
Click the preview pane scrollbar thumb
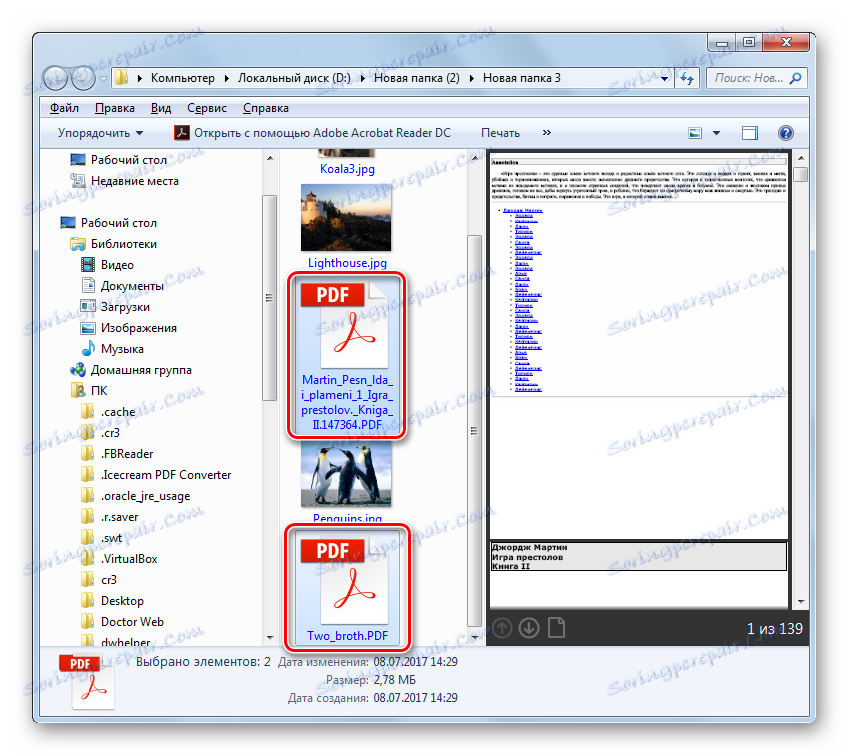[x=800, y=174]
